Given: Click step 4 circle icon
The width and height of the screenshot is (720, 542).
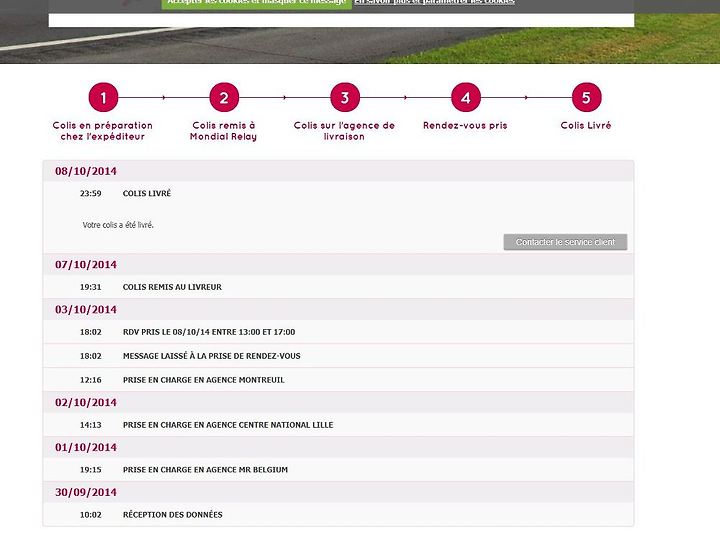Looking at the screenshot, I should pyautogui.click(x=466, y=97).
